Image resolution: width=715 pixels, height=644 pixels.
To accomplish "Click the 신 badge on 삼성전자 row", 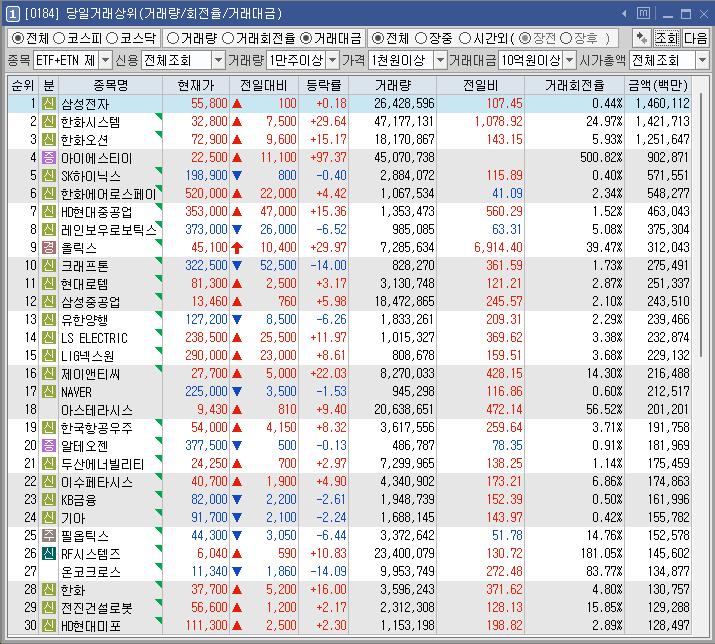I will tap(49, 104).
